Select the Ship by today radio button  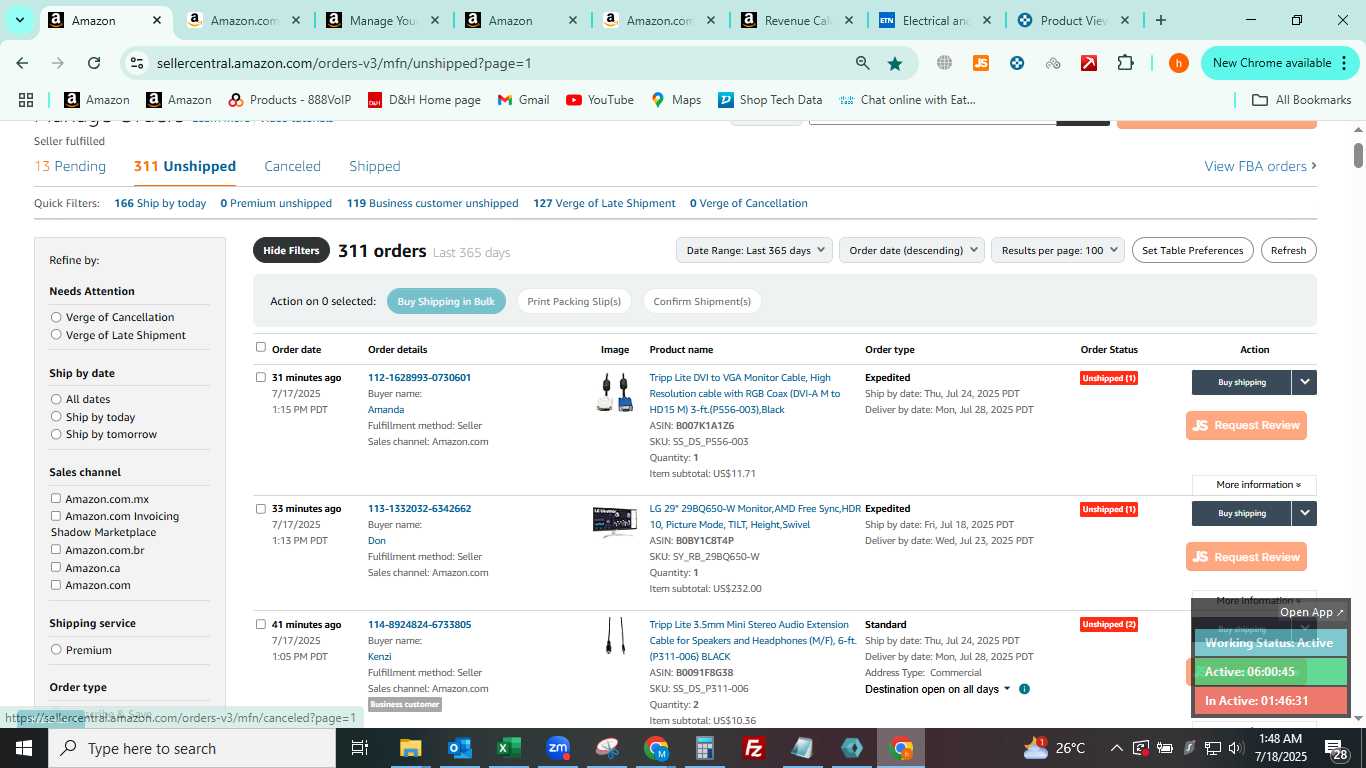pos(56,417)
